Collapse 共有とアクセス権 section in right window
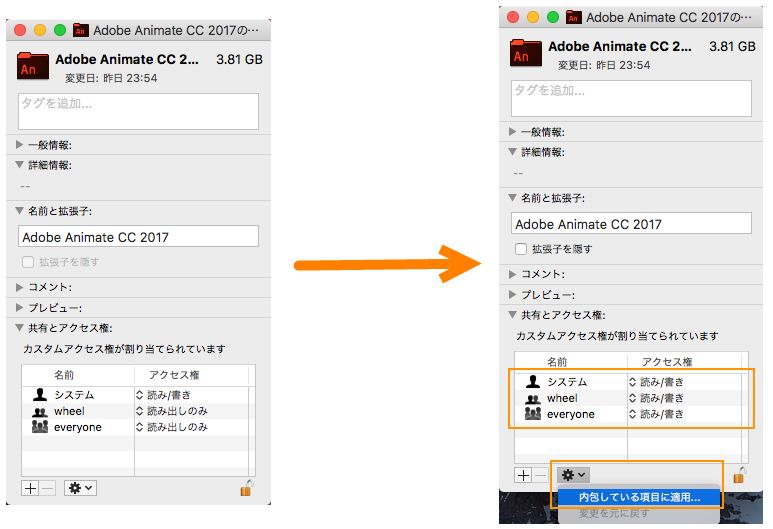773x529 pixels. coord(512,315)
